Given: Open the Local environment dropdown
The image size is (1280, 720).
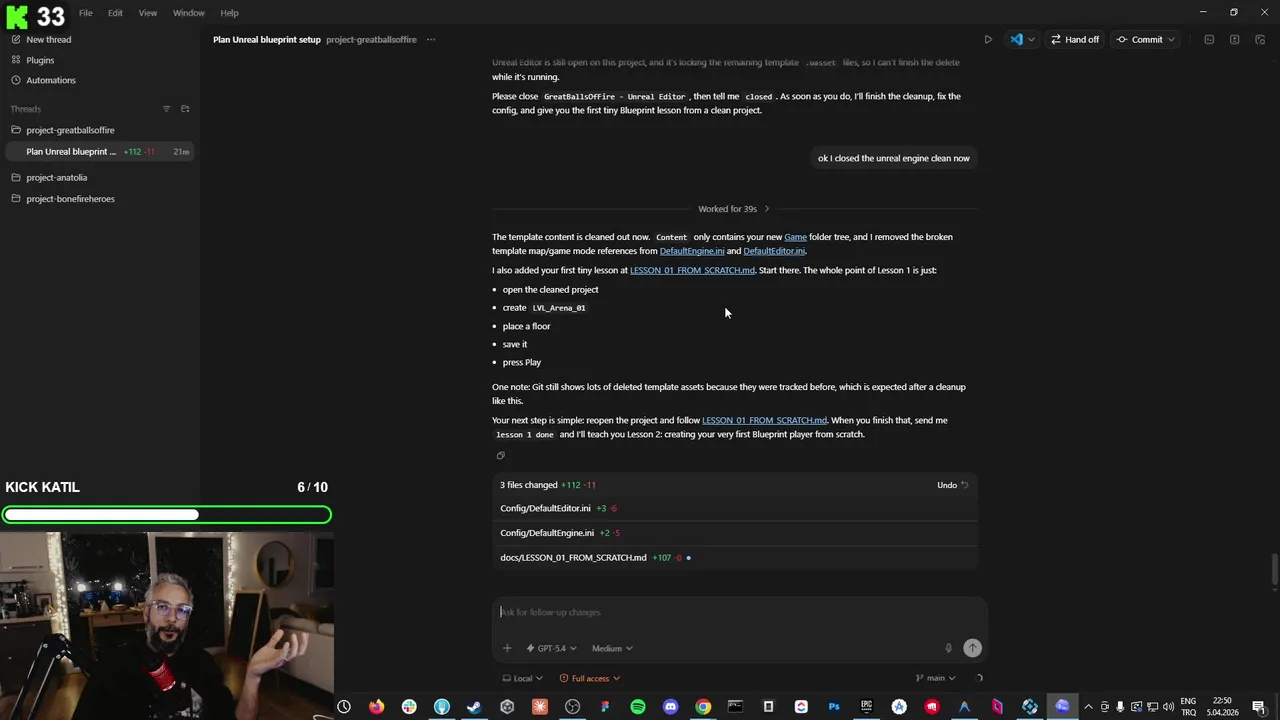Looking at the screenshot, I should (x=523, y=678).
